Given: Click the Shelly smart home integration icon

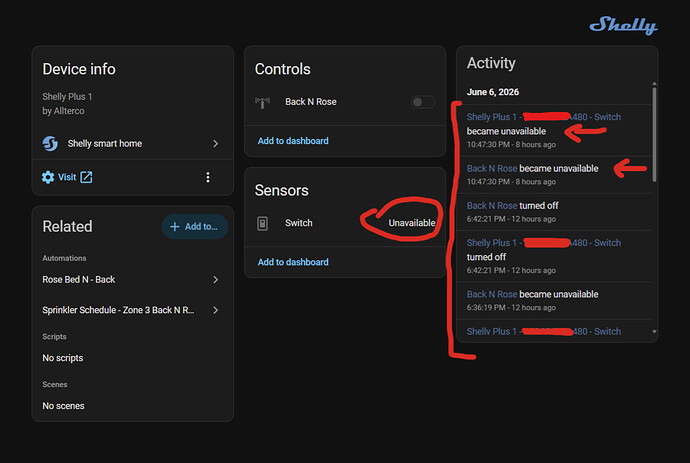Looking at the screenshot, I should point(50,143).
